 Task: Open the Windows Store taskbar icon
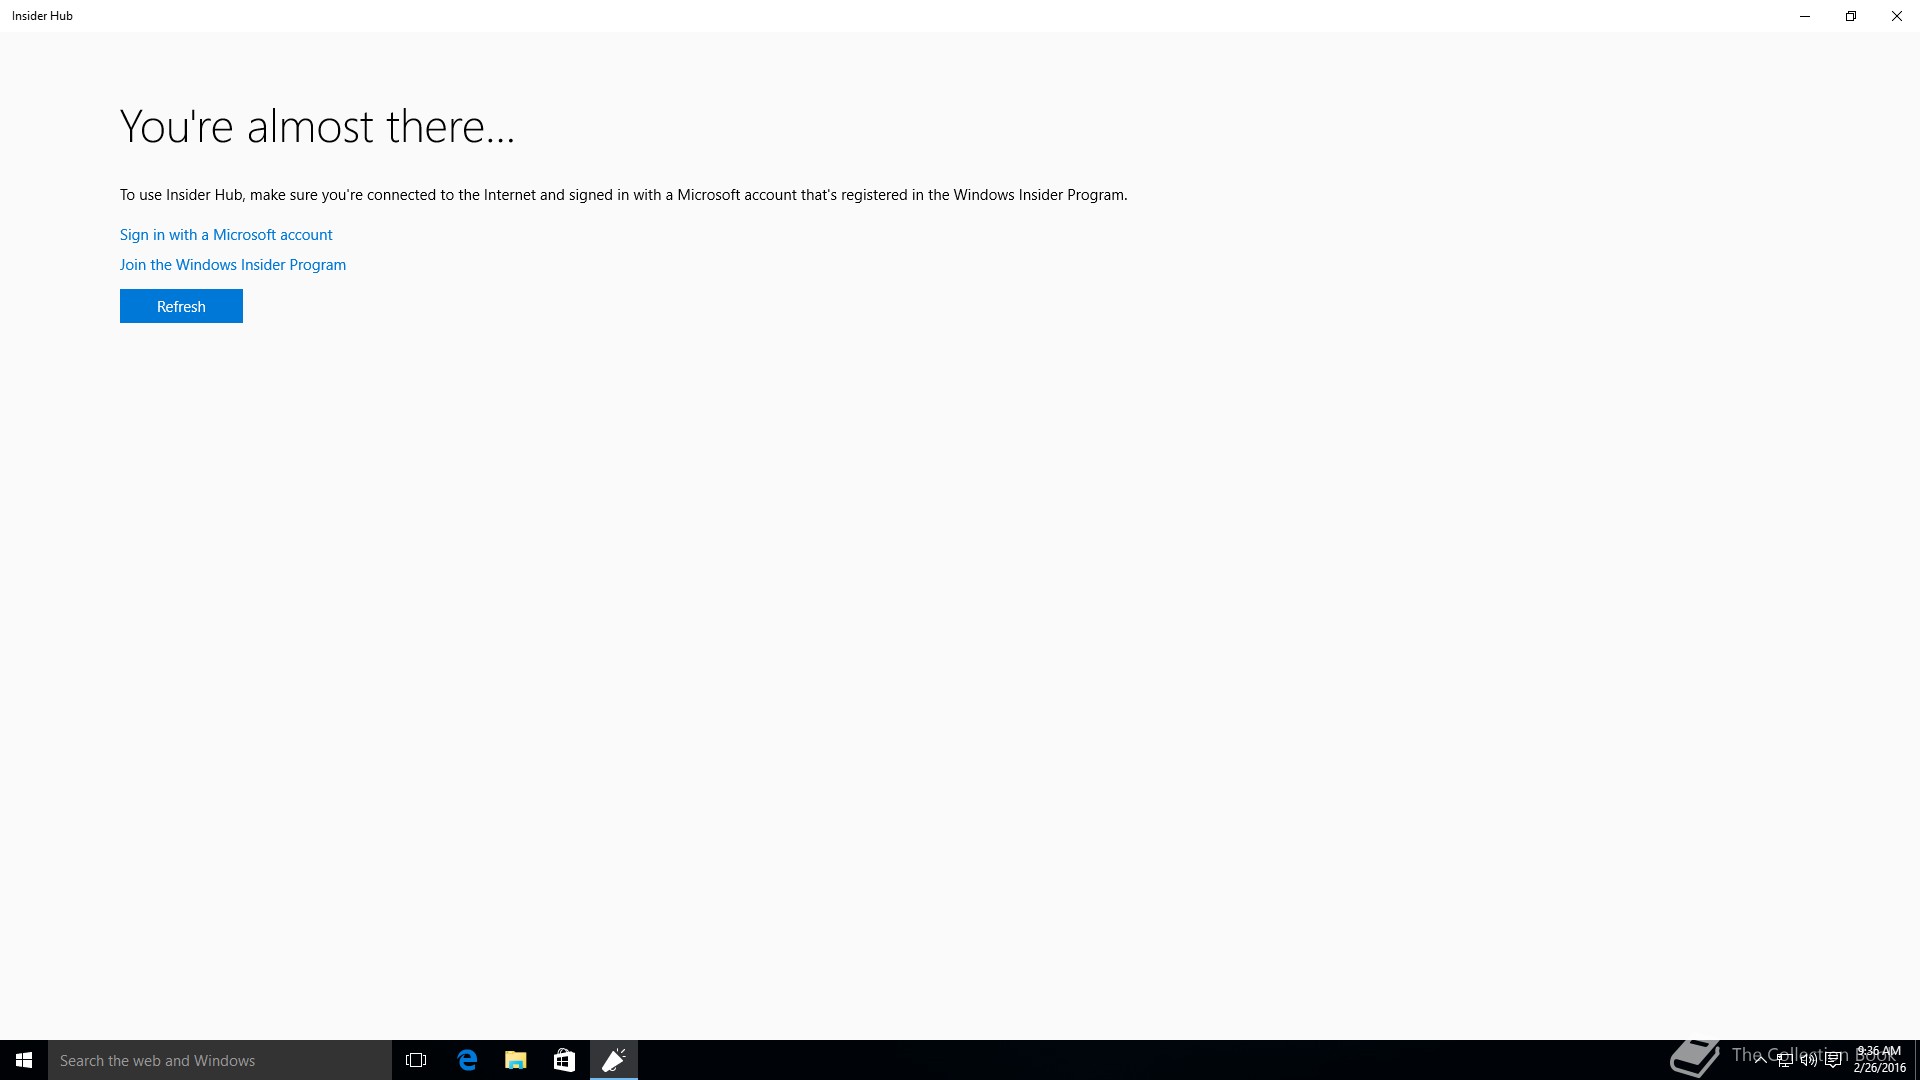point(564,1060)
